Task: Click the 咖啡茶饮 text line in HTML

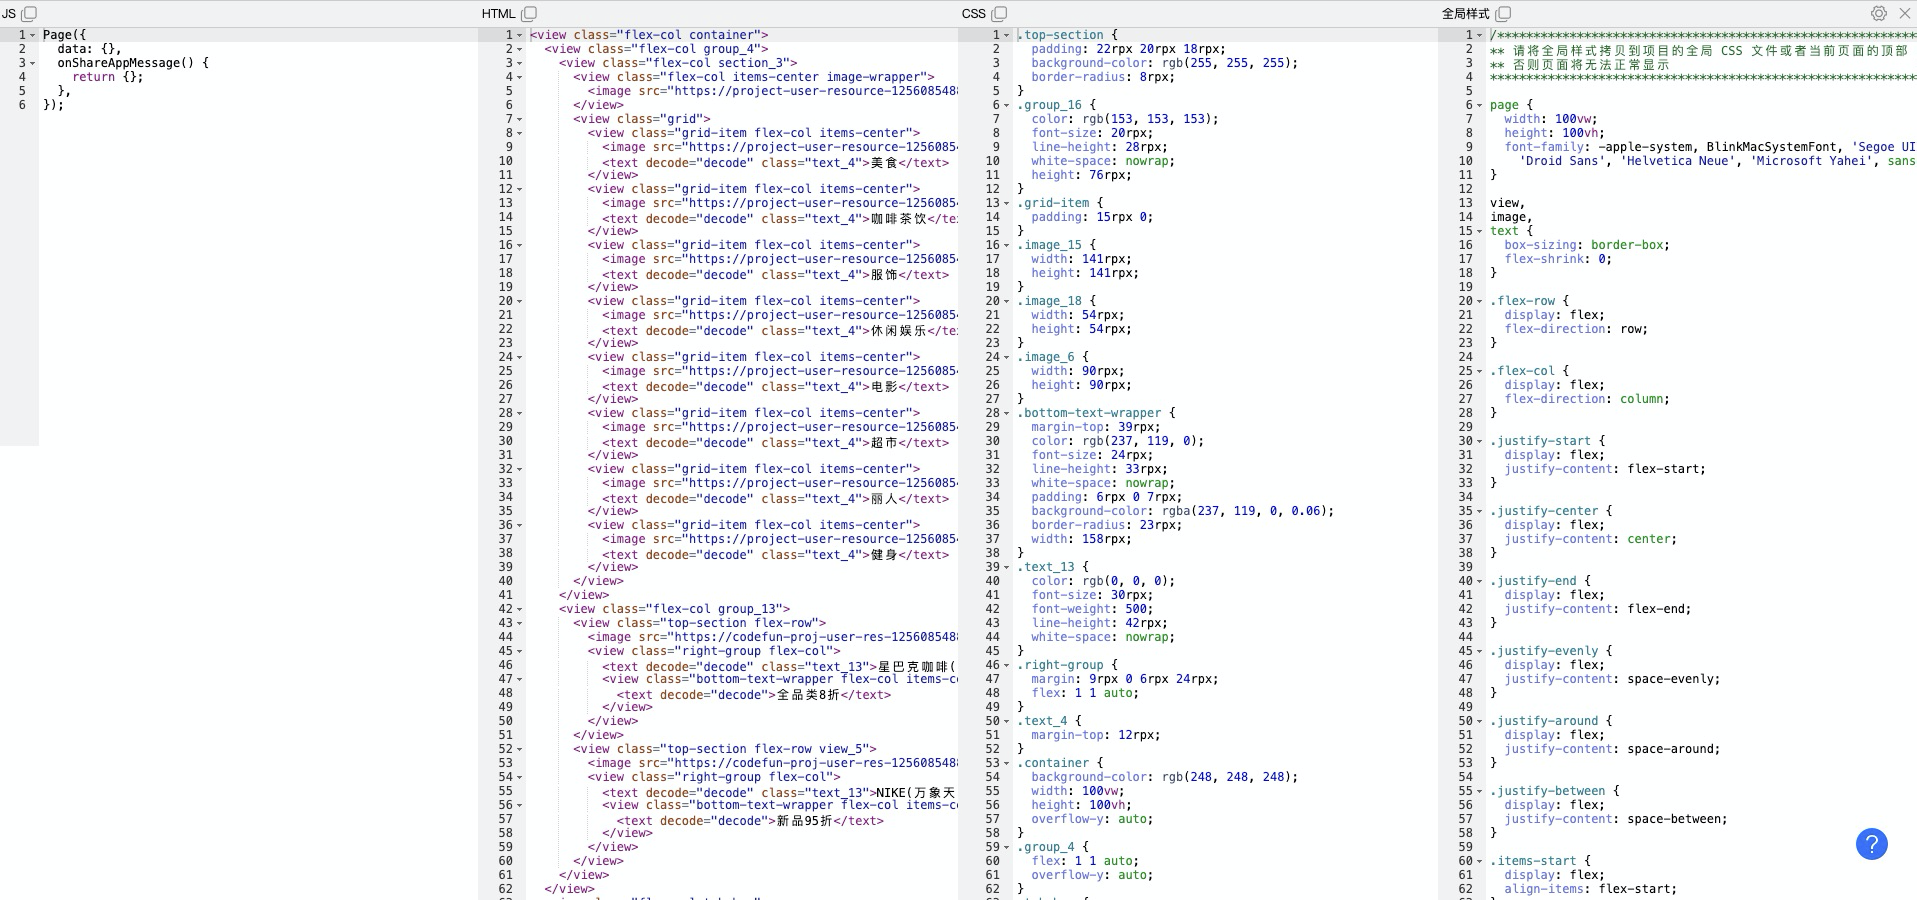Action: point(780,219)
